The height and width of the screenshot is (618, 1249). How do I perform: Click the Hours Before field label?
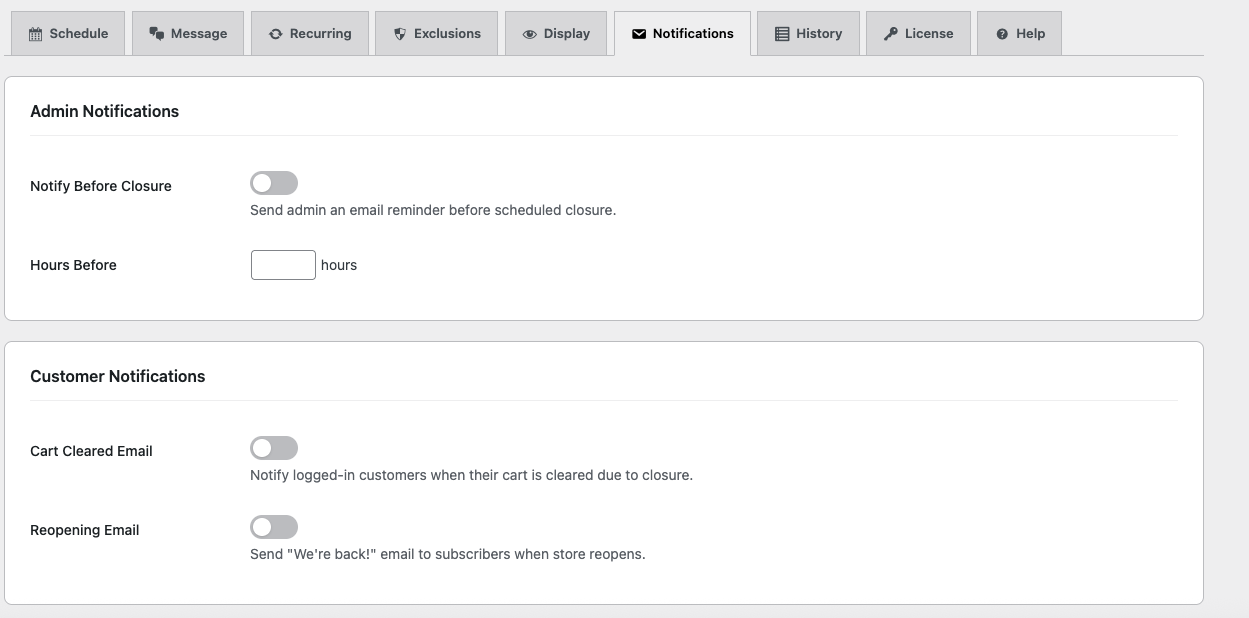point(73,265)
